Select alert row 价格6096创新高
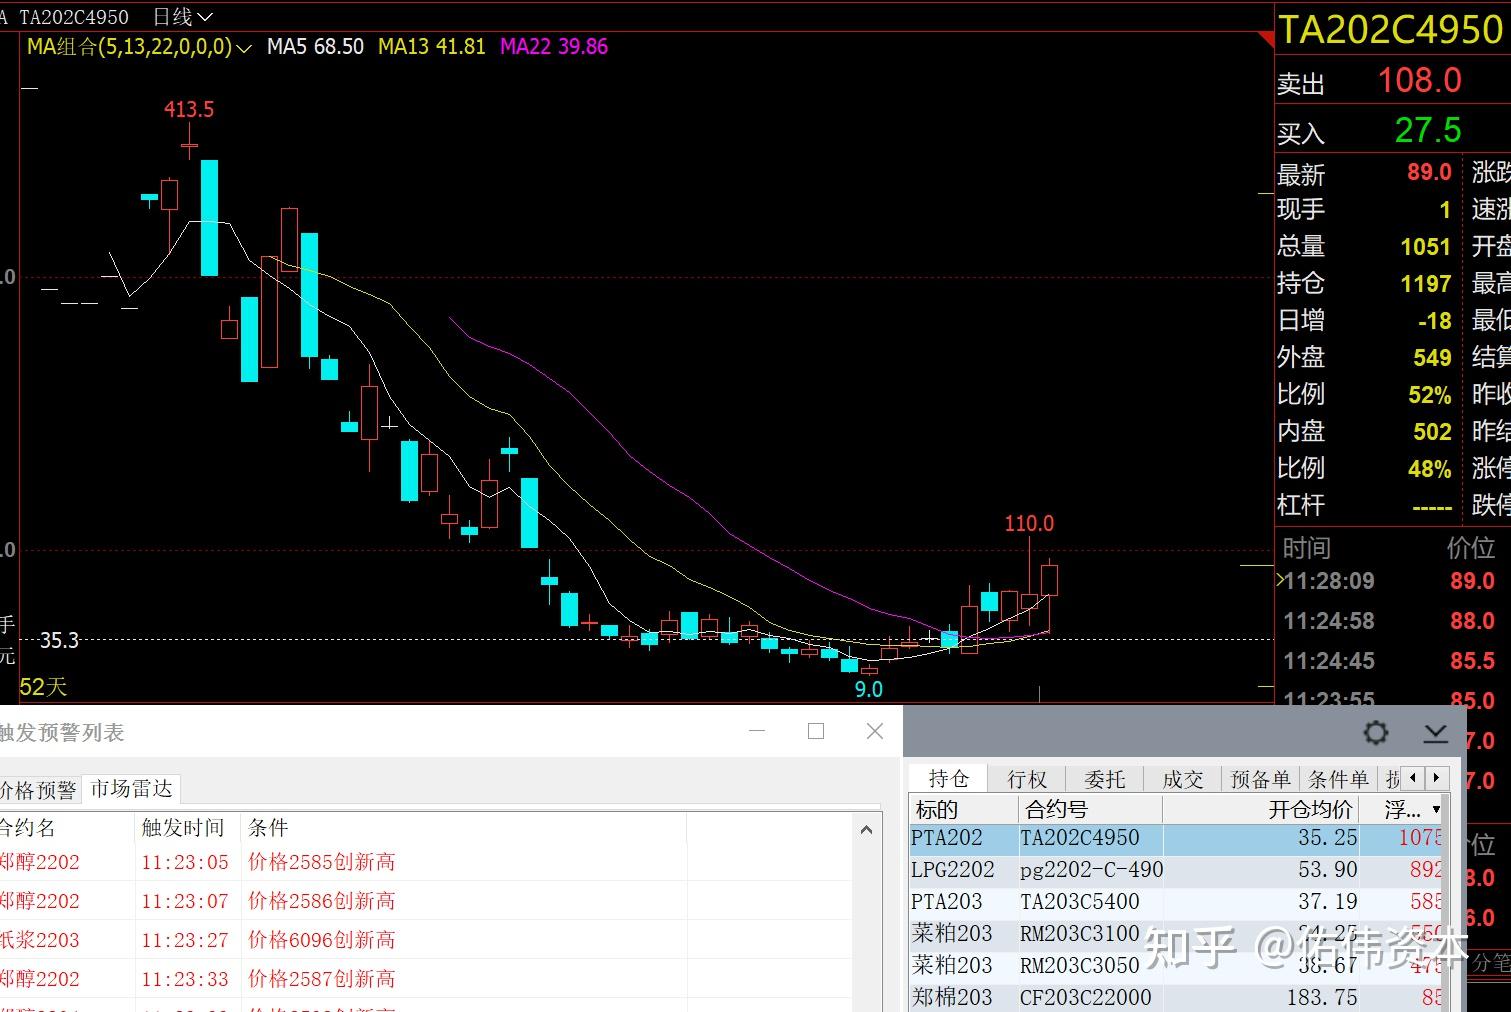This screenshot has width=1511, height=1012. 425,940
